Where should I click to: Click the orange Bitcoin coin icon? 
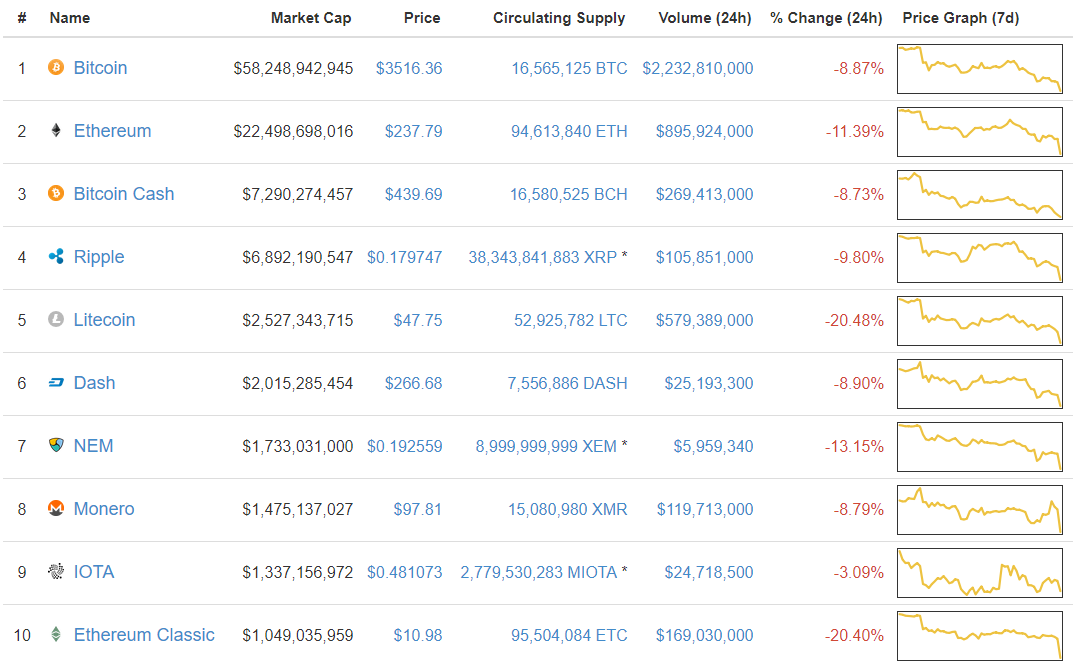56,68
